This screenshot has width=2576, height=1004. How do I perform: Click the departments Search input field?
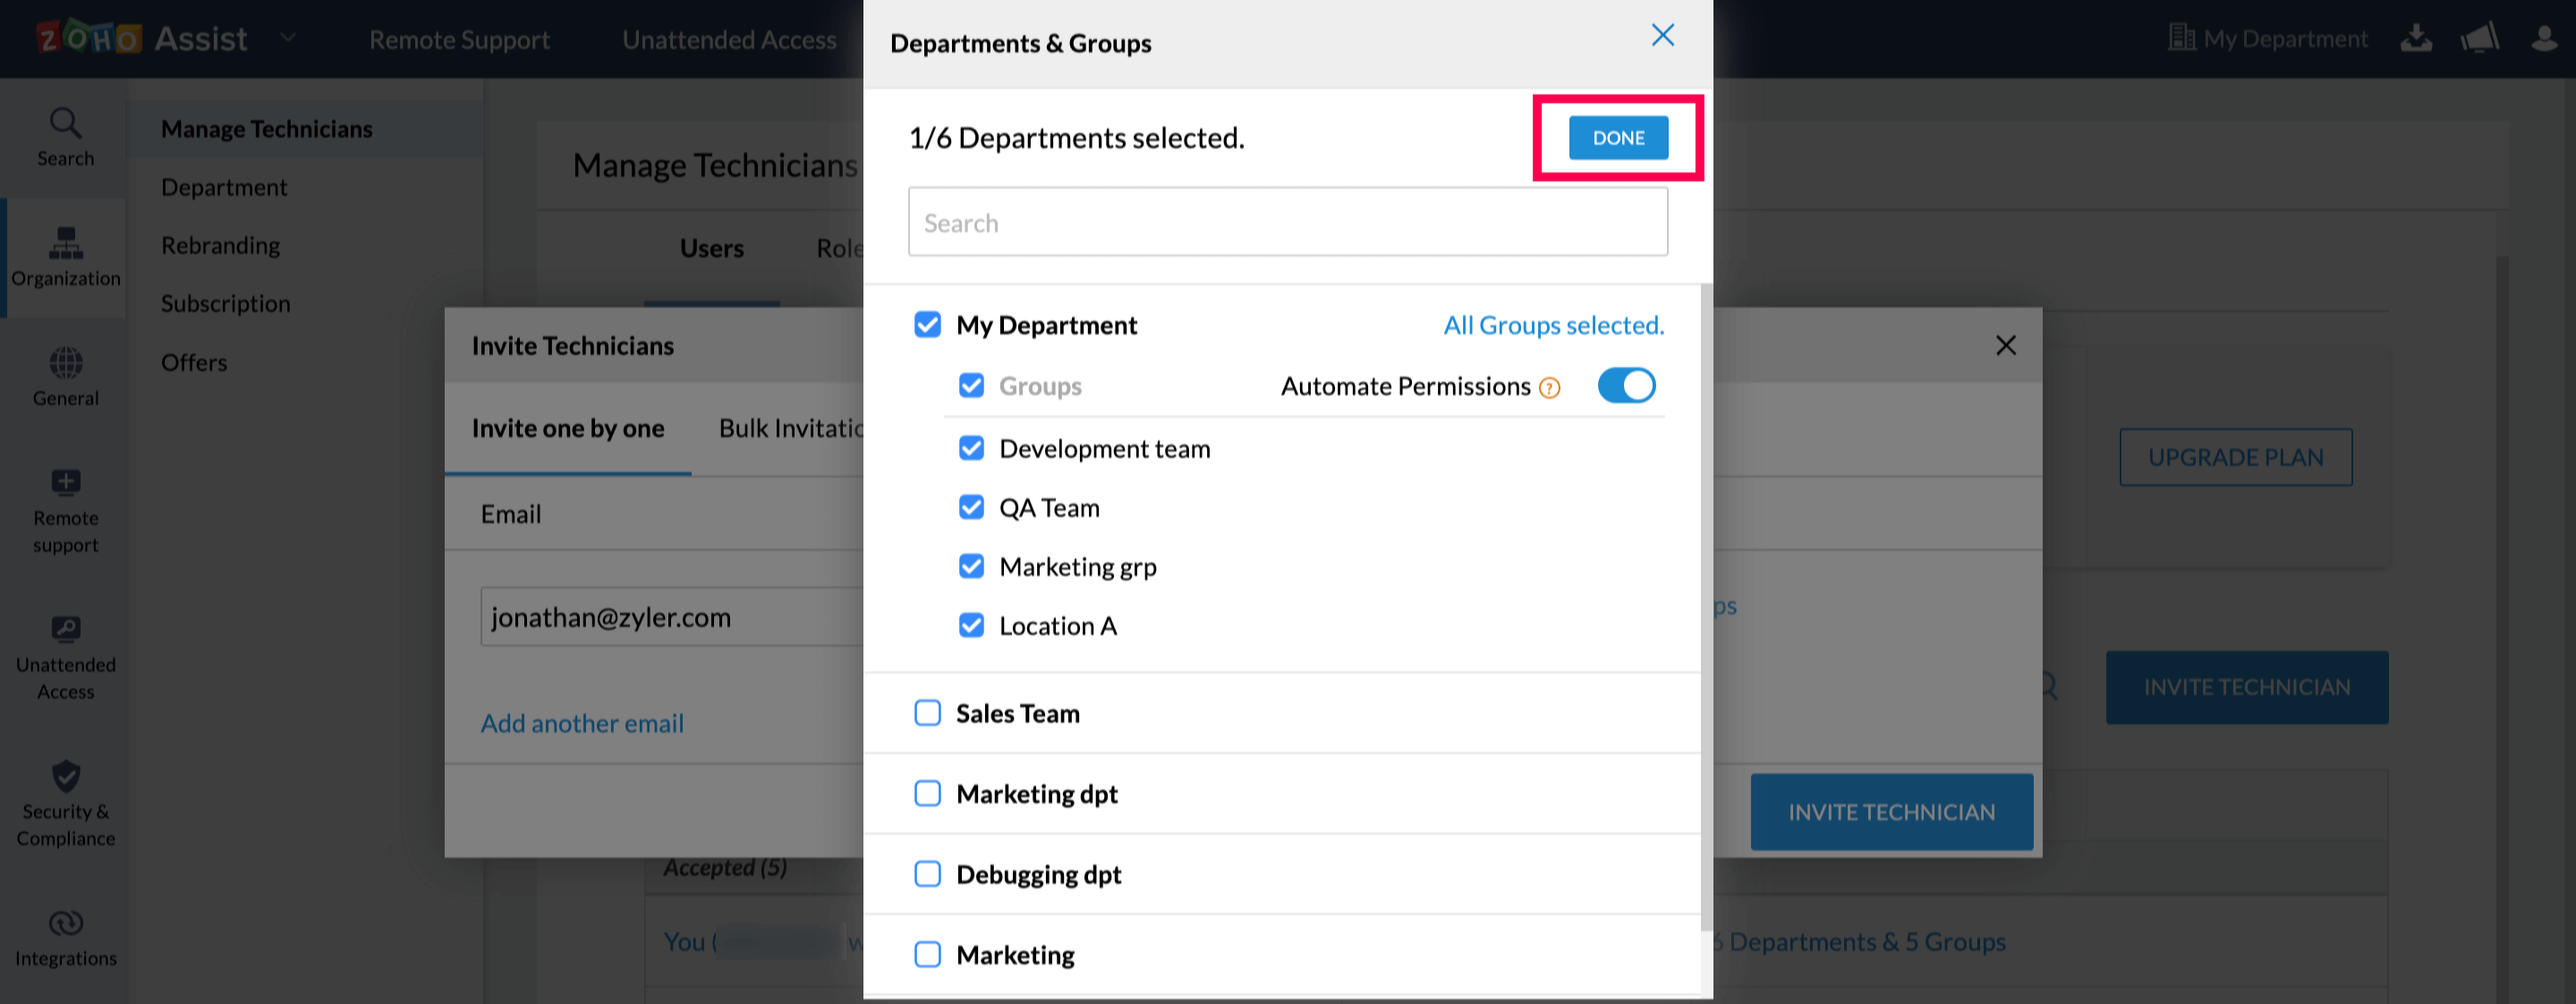tap(1287, 222)
